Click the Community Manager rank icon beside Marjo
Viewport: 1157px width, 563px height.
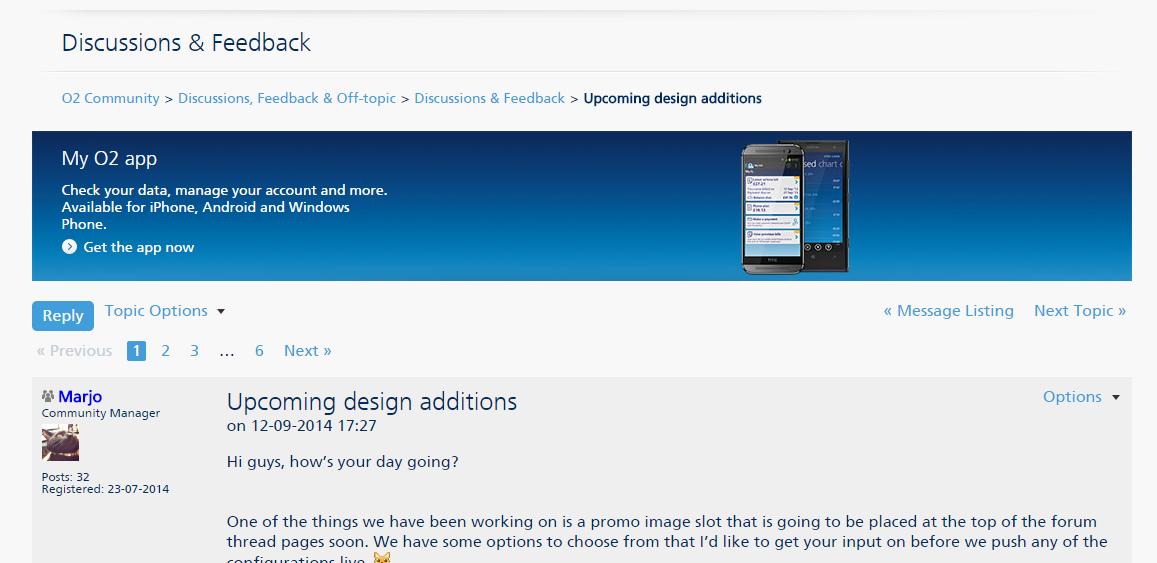pos(48,397)
